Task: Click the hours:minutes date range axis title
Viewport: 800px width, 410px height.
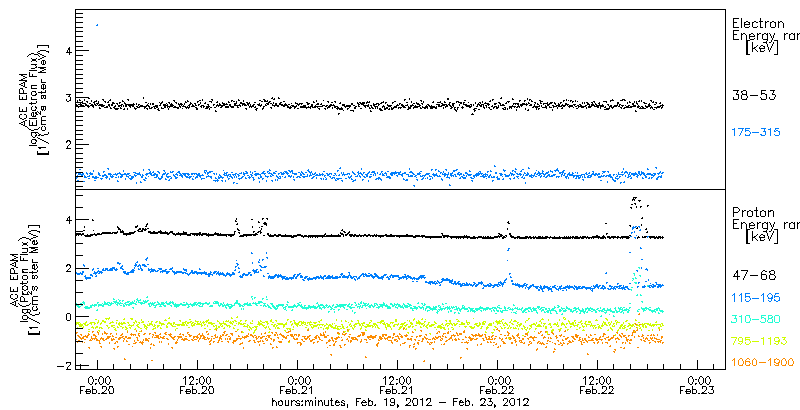Action: click(400, 402)
